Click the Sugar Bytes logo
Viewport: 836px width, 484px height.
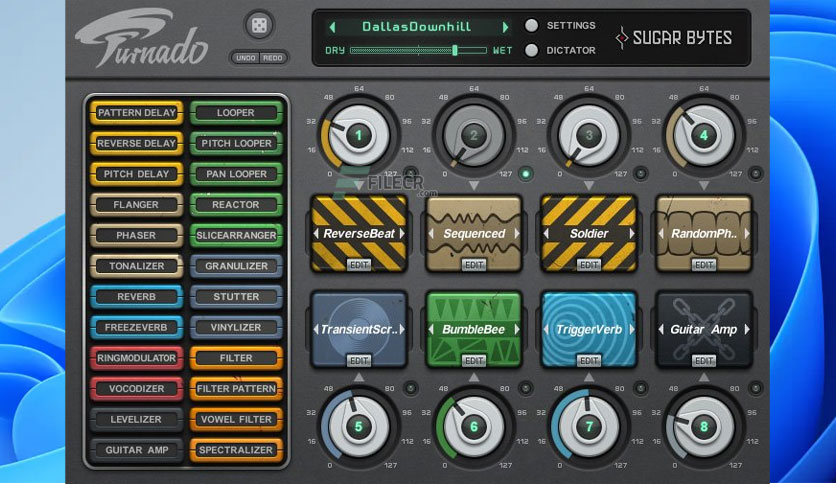pos(673,38)
